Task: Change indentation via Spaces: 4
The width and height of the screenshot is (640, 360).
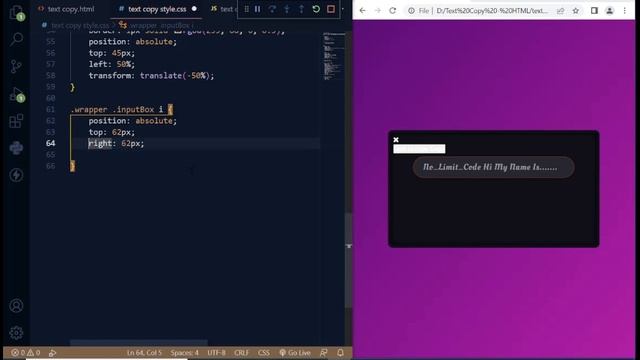Action: [x=184, y=353]
